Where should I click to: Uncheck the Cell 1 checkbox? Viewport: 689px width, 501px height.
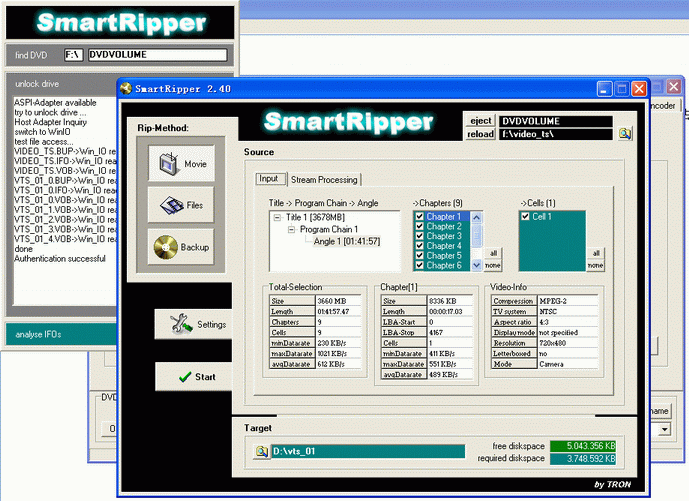tap(525, 216)
